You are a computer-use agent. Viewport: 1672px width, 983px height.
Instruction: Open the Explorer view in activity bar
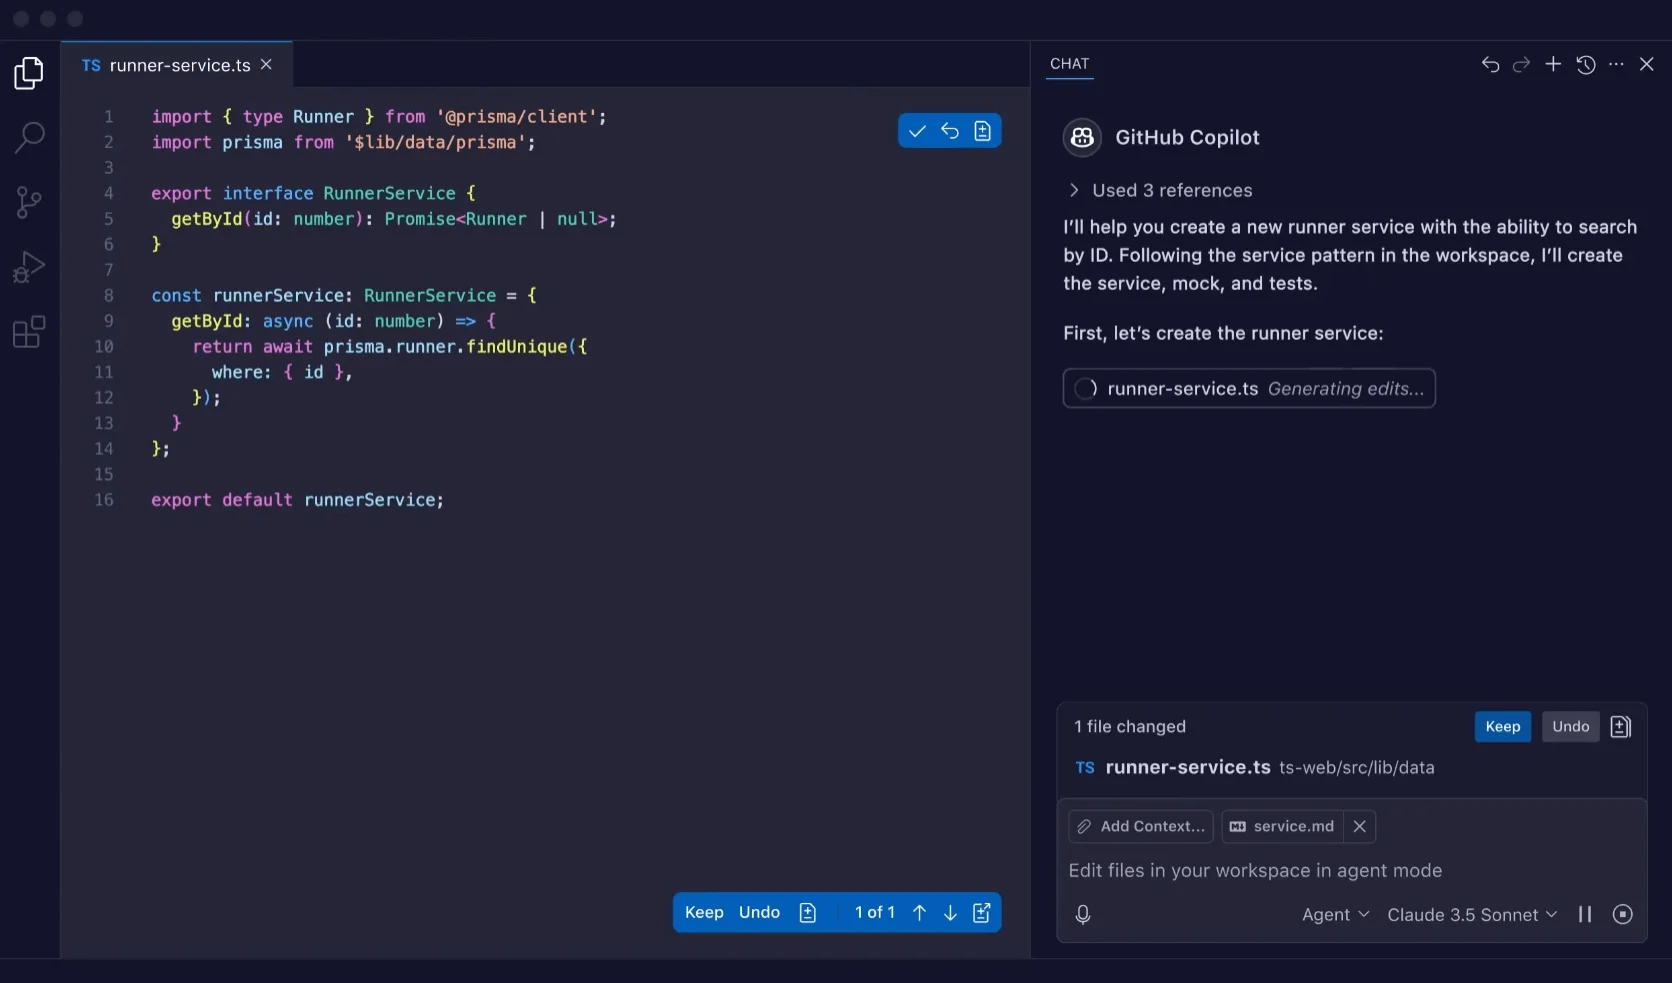29,73
